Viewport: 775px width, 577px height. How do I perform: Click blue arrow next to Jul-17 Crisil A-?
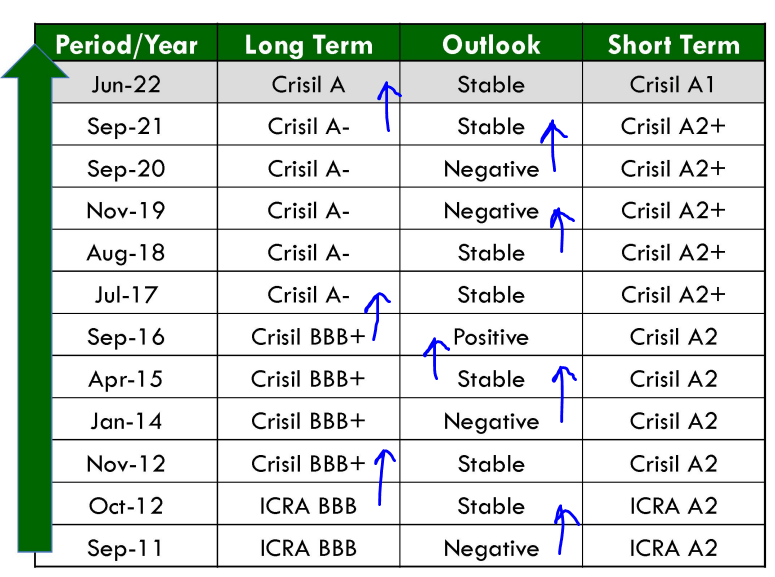(377, 316)
